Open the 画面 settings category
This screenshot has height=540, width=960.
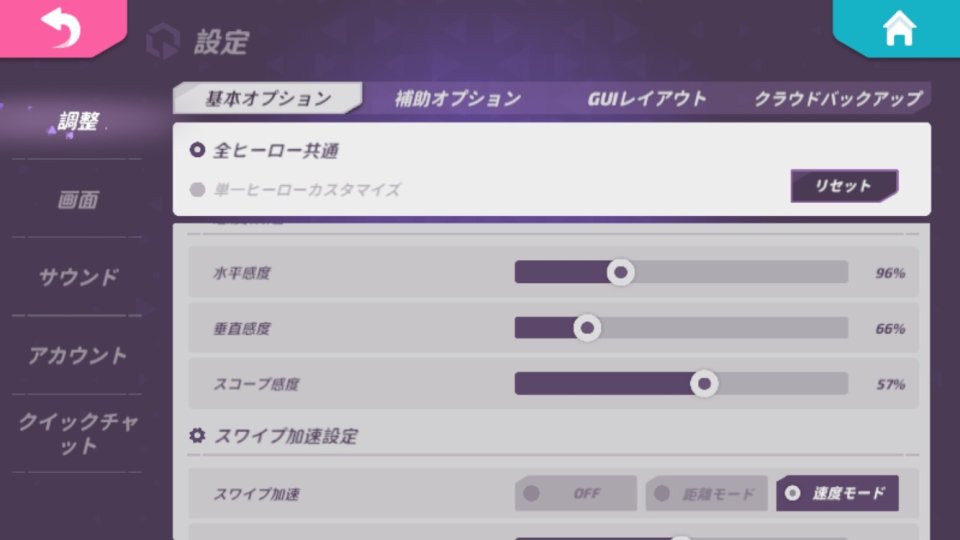tap(78, 200)
